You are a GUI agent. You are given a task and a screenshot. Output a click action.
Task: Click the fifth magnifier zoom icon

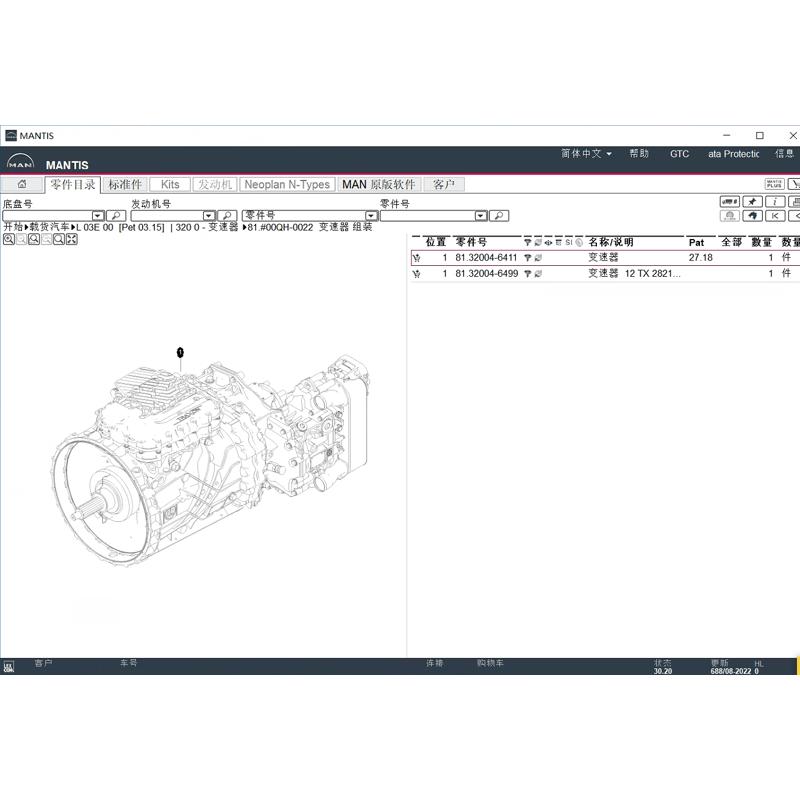click(x=59, y=239)
